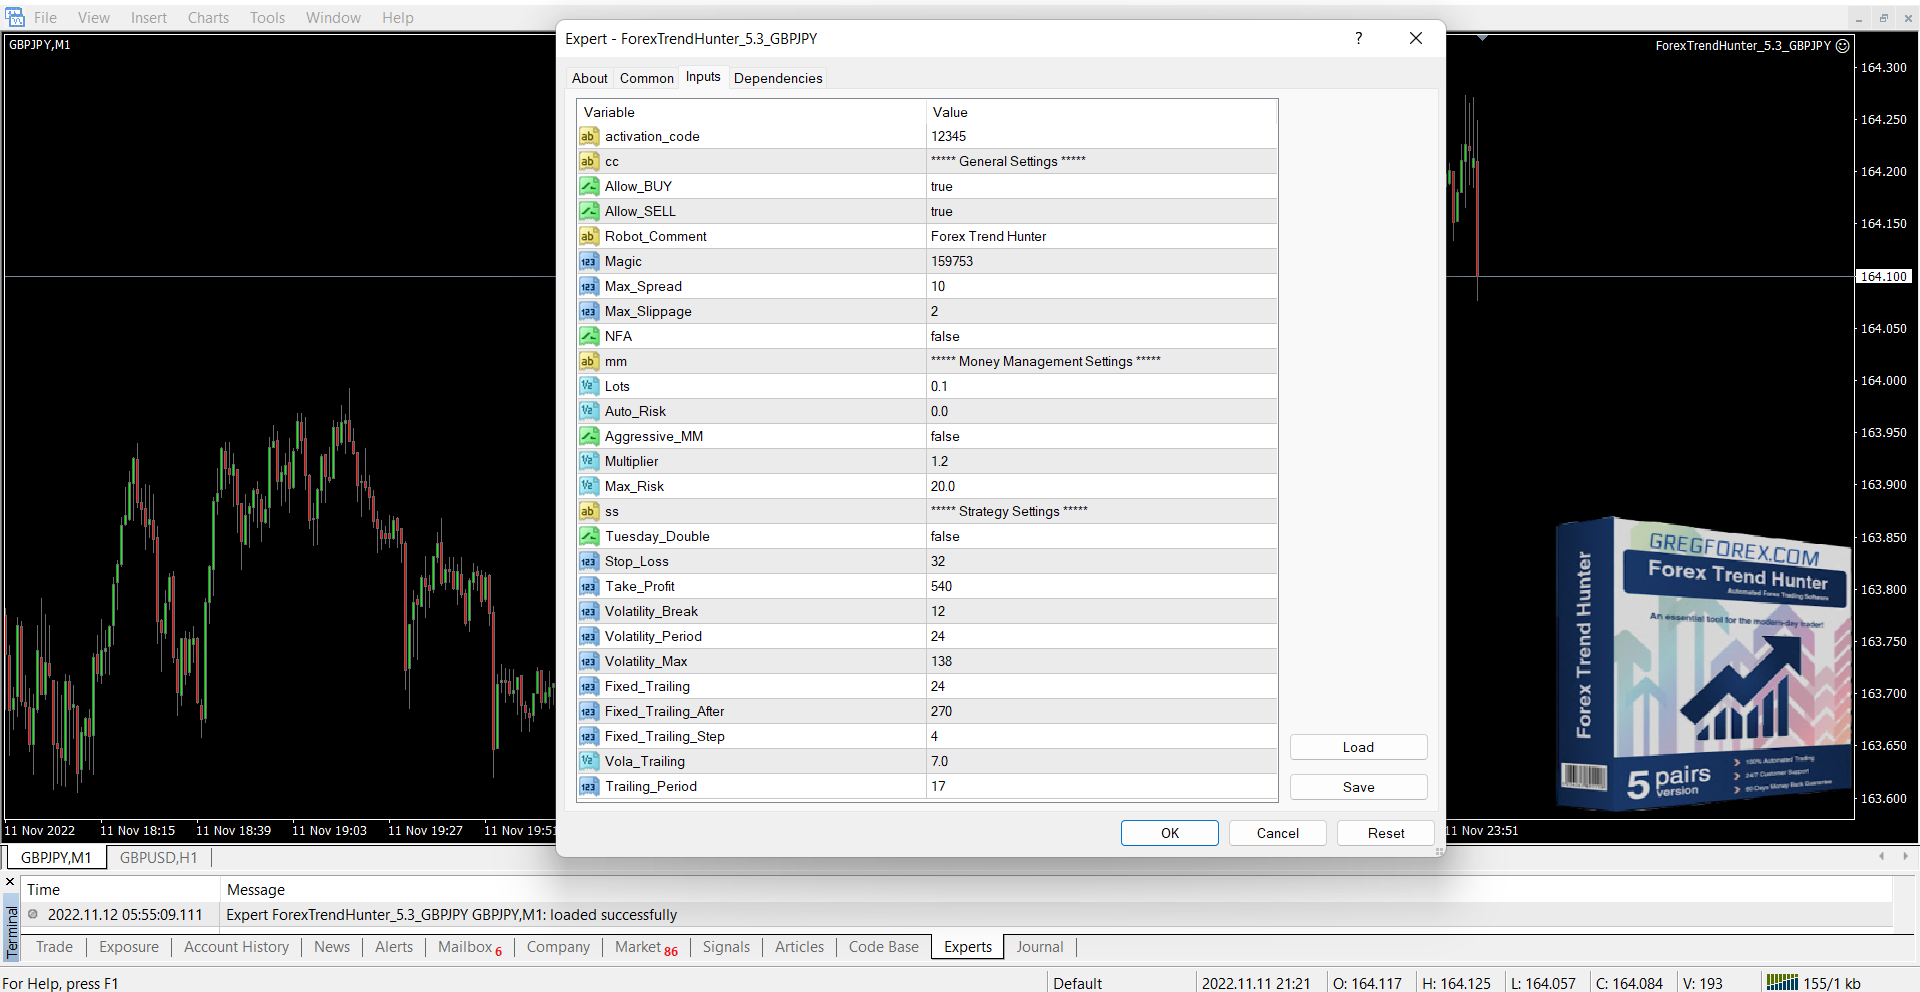
Task: Switch to the Journal terminal tab
Action: point(1039,947)
